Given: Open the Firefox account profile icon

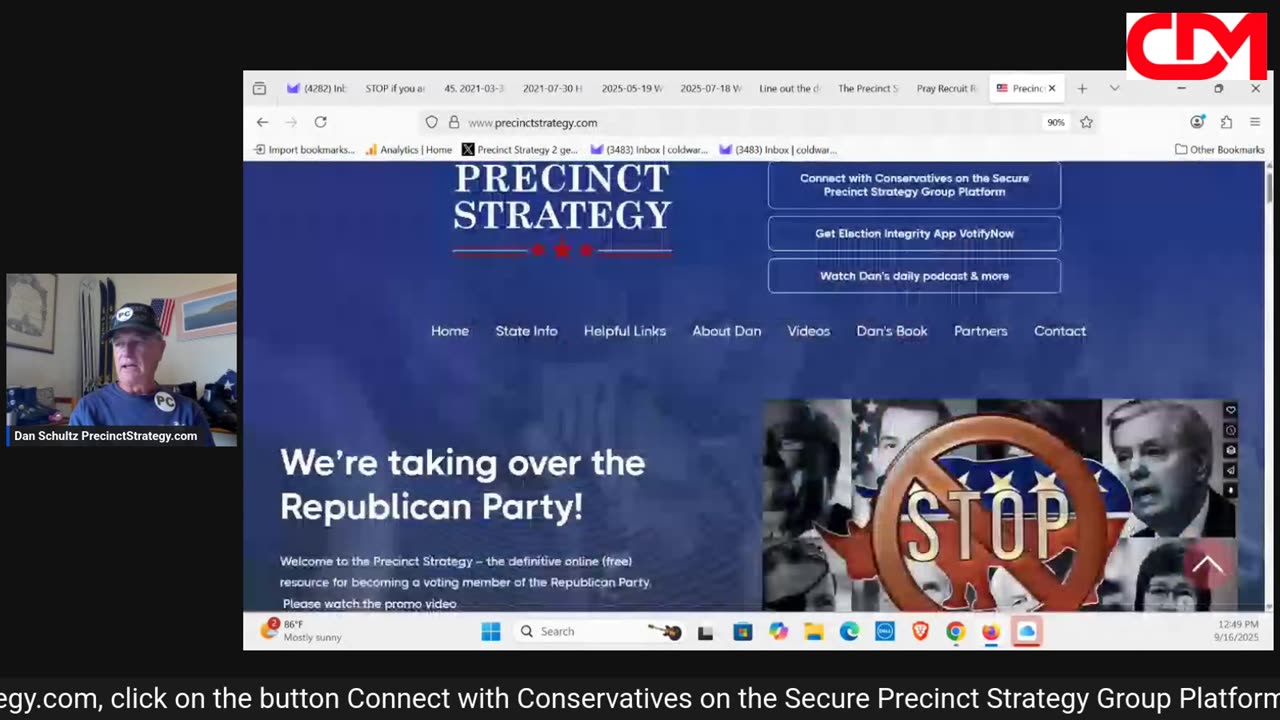Looking at the screenshot, I should pyautogui.click(x=1197, y=122).
